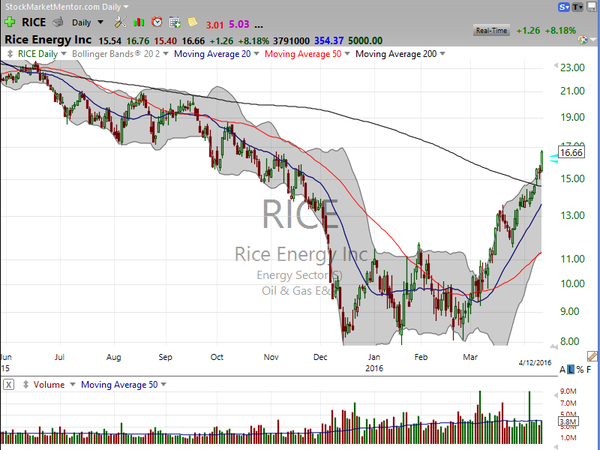The height and width of the screenshot is (450, 600).
Task: Click the ellipsis after 5.03
Action: pos(259,26)
